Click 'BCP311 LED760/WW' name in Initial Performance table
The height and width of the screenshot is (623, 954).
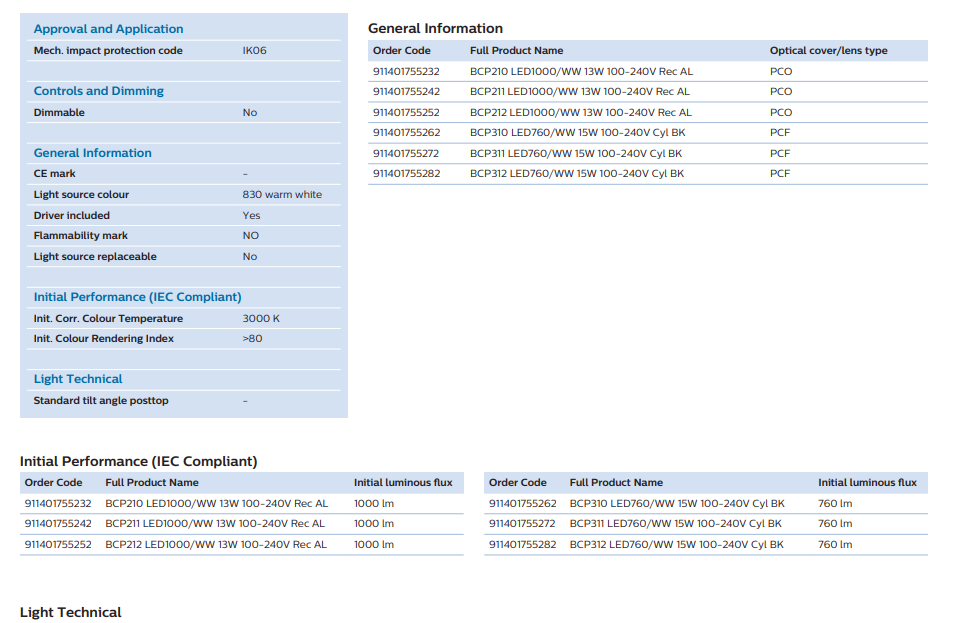click(675, 523)
